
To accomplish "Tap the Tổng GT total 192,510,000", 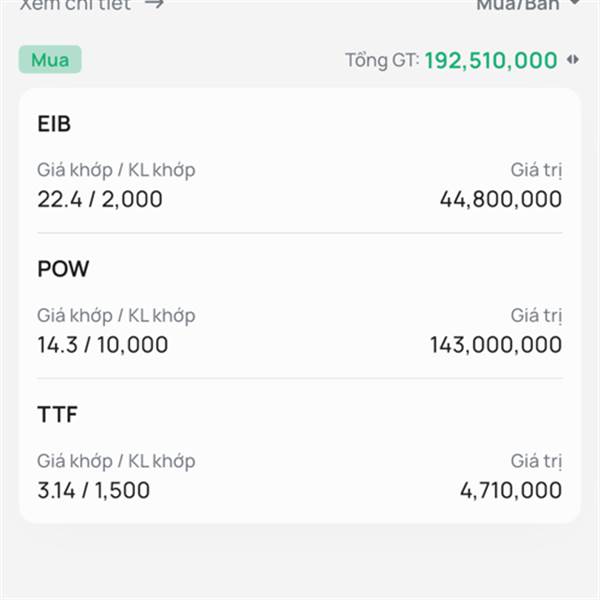I will [490, 60].
